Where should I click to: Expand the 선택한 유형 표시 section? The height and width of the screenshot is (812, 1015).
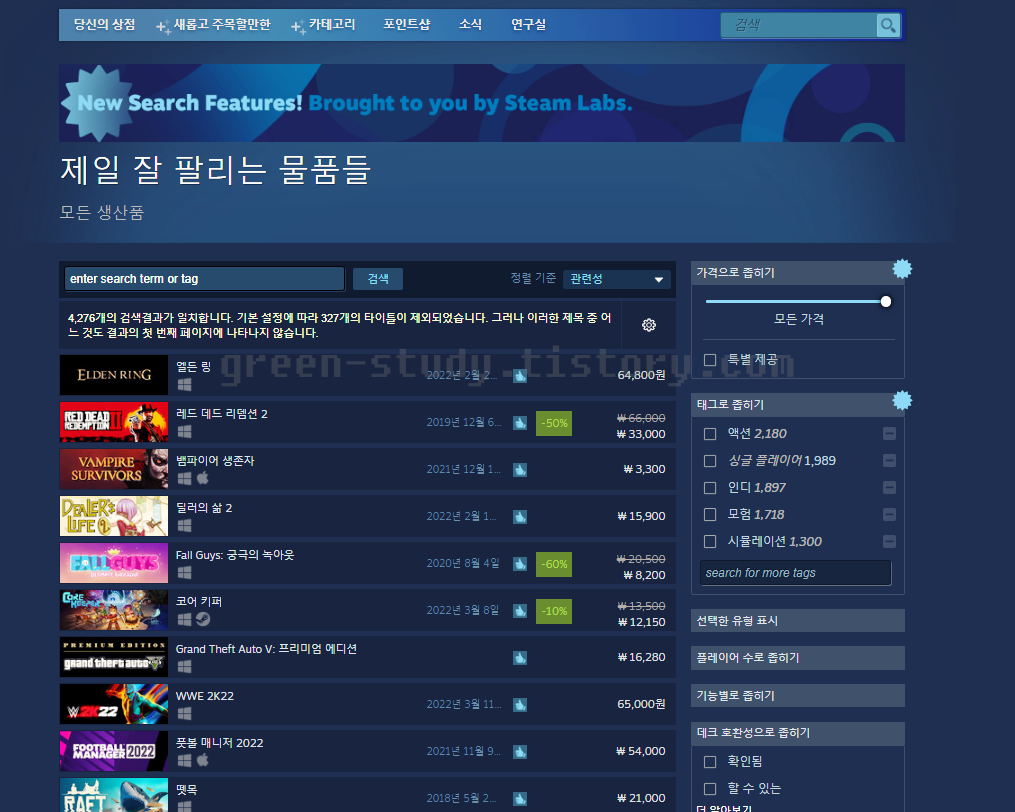click(x=798, y=620)
